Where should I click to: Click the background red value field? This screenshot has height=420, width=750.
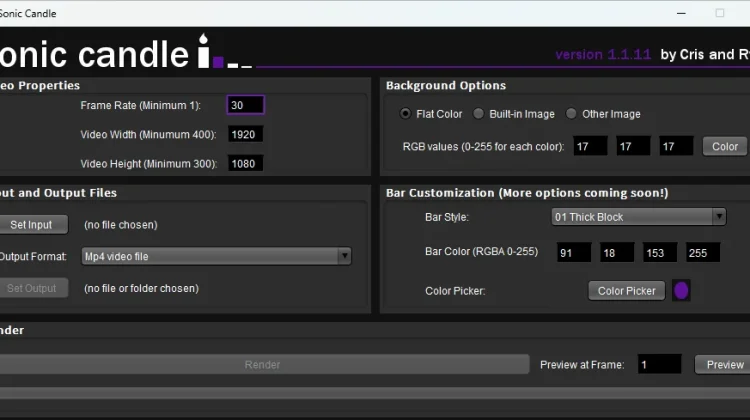[590, 146]
